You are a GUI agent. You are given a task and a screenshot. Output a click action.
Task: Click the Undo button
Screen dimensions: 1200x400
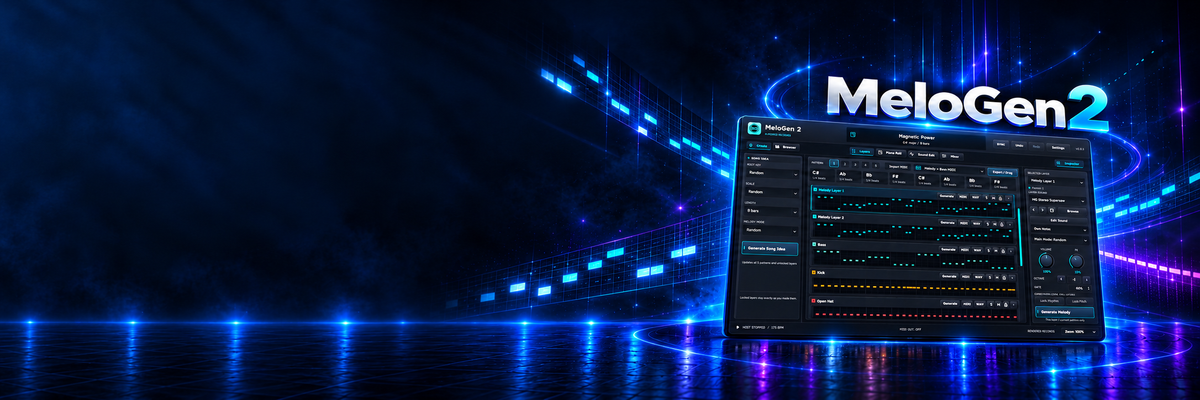1019,145
